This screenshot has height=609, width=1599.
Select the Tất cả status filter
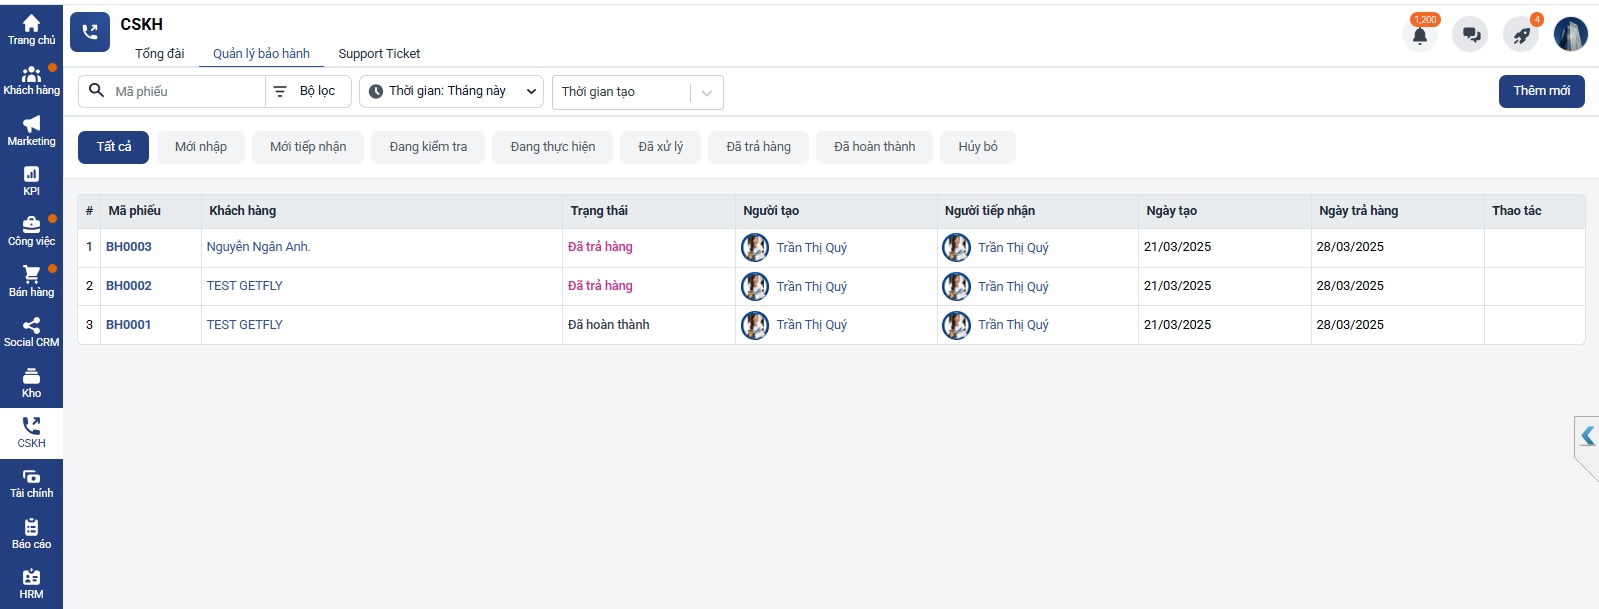(114, 147)
